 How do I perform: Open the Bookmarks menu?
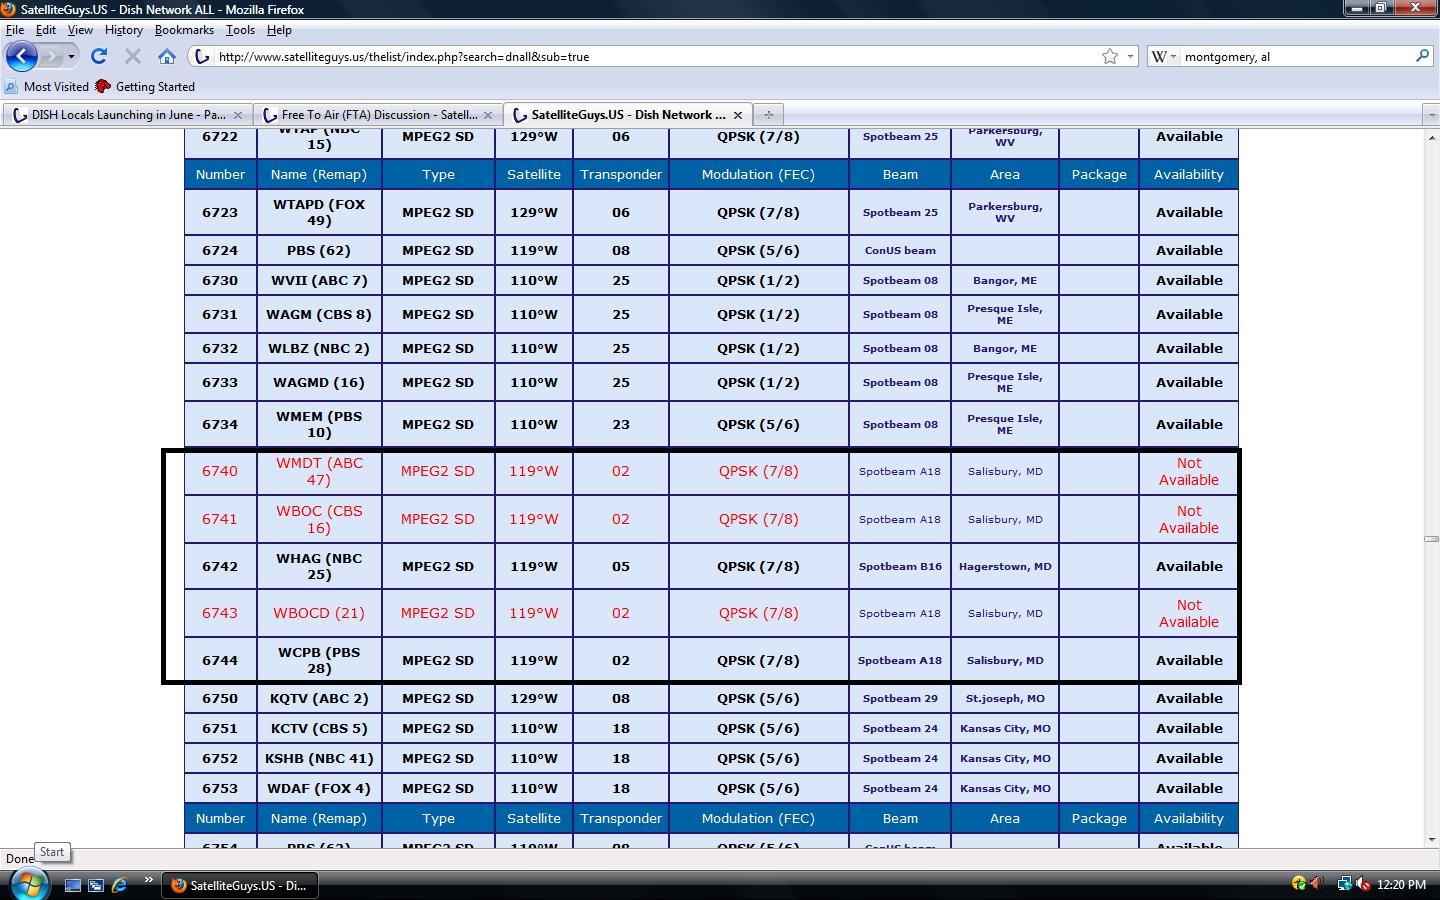pos(184,30)
